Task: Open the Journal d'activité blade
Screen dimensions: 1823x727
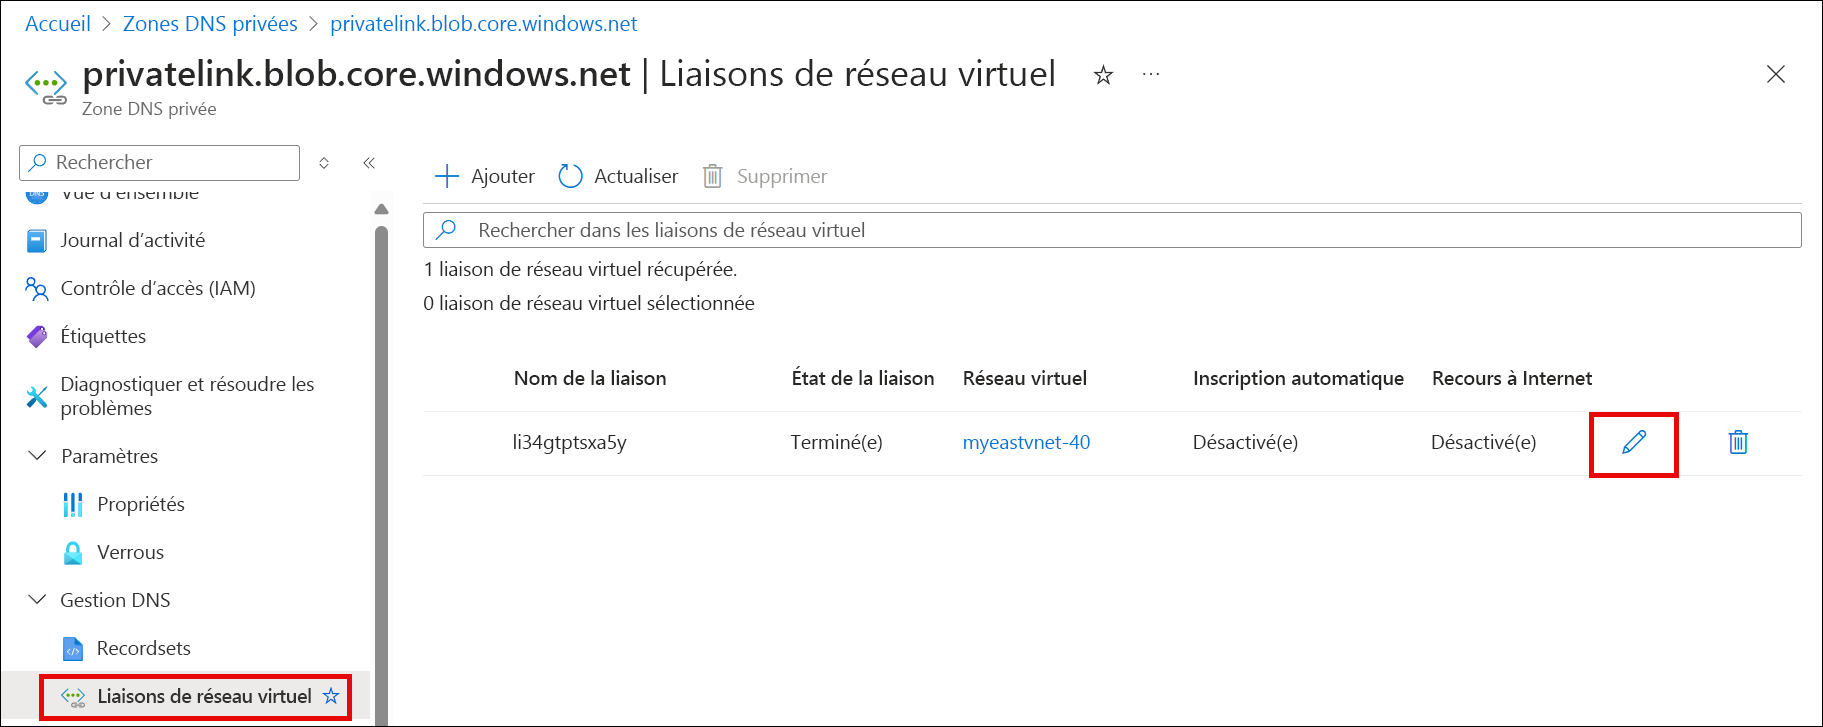Action: pyautogui.click(x=133, y=240)
